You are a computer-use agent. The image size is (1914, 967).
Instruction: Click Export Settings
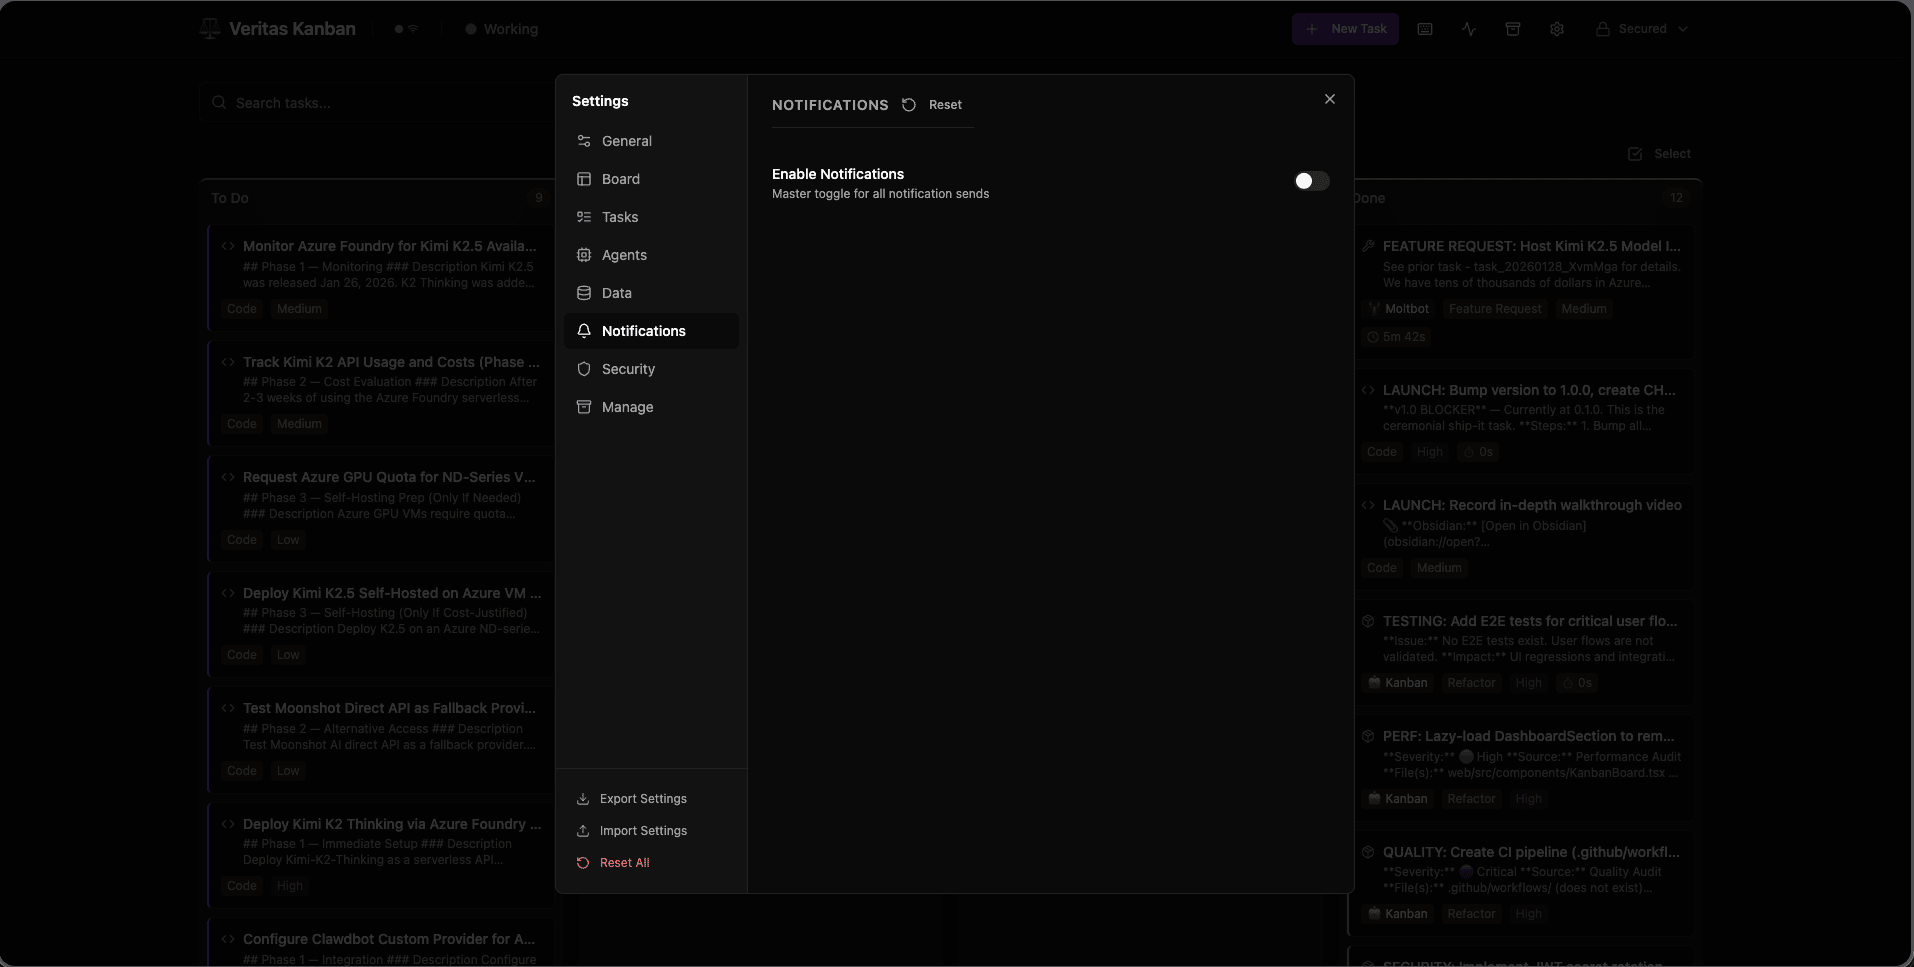pyautogui.click(x=642, y=799)
